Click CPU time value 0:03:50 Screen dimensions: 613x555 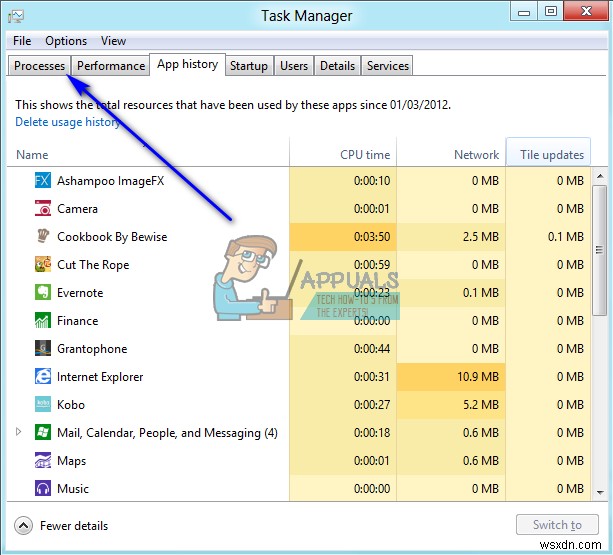click(372, 236)
